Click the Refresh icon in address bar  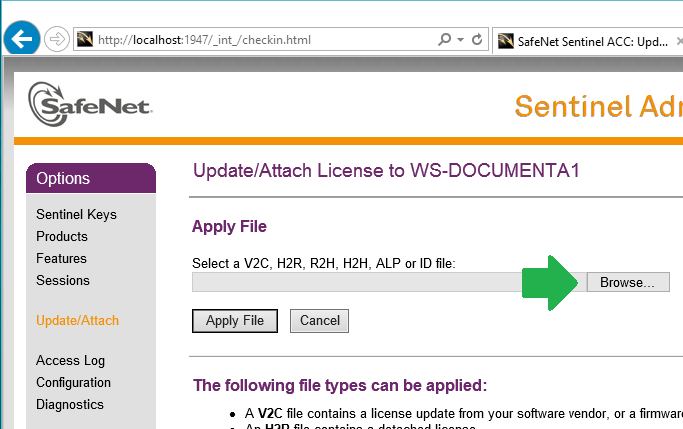477,40
